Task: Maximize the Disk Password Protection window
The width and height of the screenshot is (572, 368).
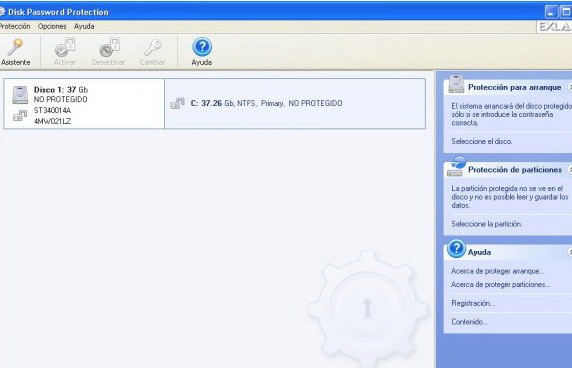Action: (566, 12)
